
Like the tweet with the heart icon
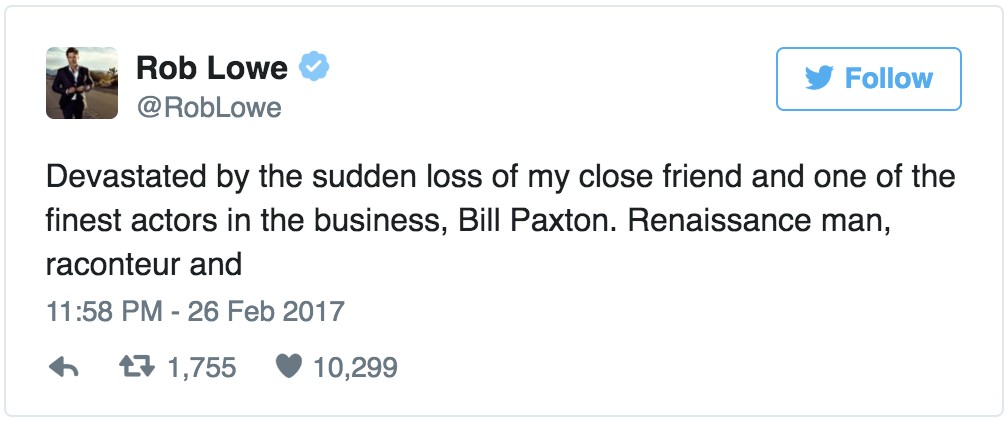(x=287, y=368)
